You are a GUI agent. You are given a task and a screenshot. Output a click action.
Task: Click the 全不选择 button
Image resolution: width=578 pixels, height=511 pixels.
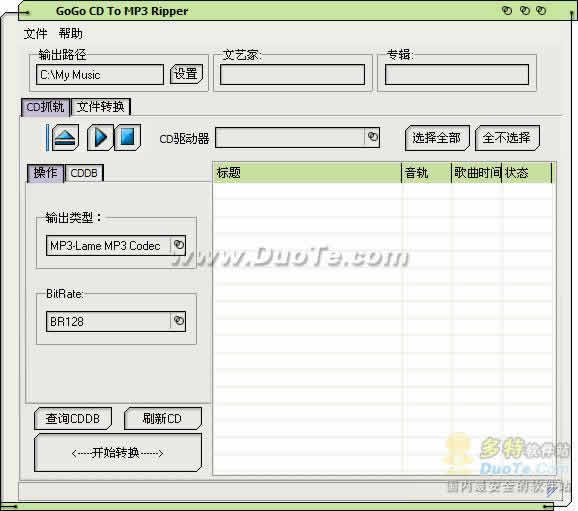507,138
